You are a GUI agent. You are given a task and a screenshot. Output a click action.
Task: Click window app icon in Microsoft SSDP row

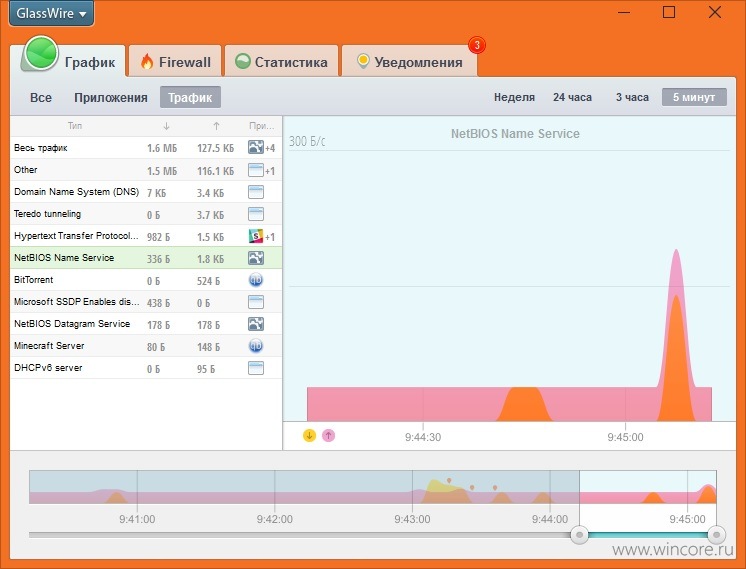256,302
